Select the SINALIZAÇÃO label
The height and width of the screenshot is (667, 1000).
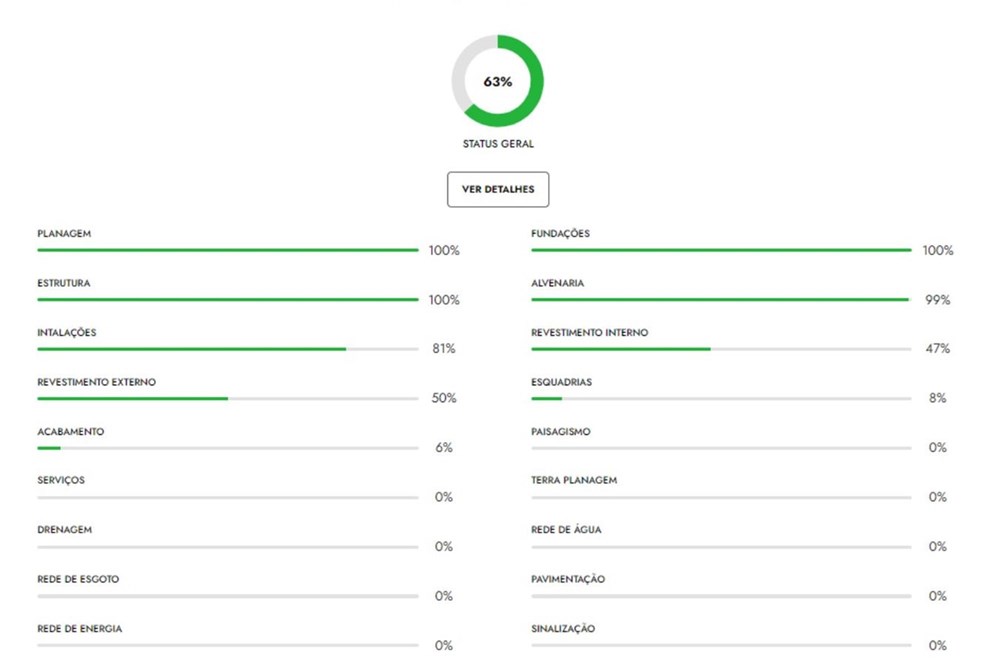[x=563, y=629]
